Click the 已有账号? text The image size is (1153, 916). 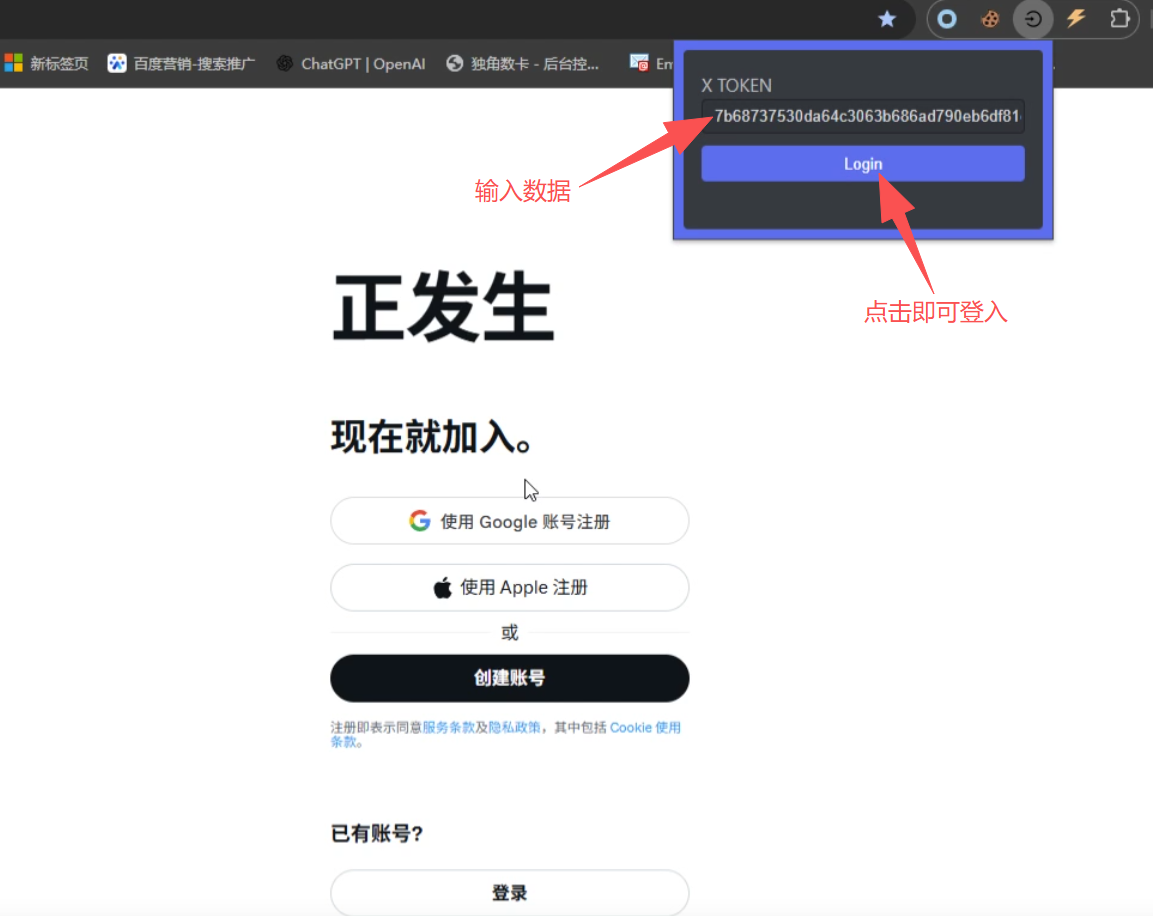[376, 833]
